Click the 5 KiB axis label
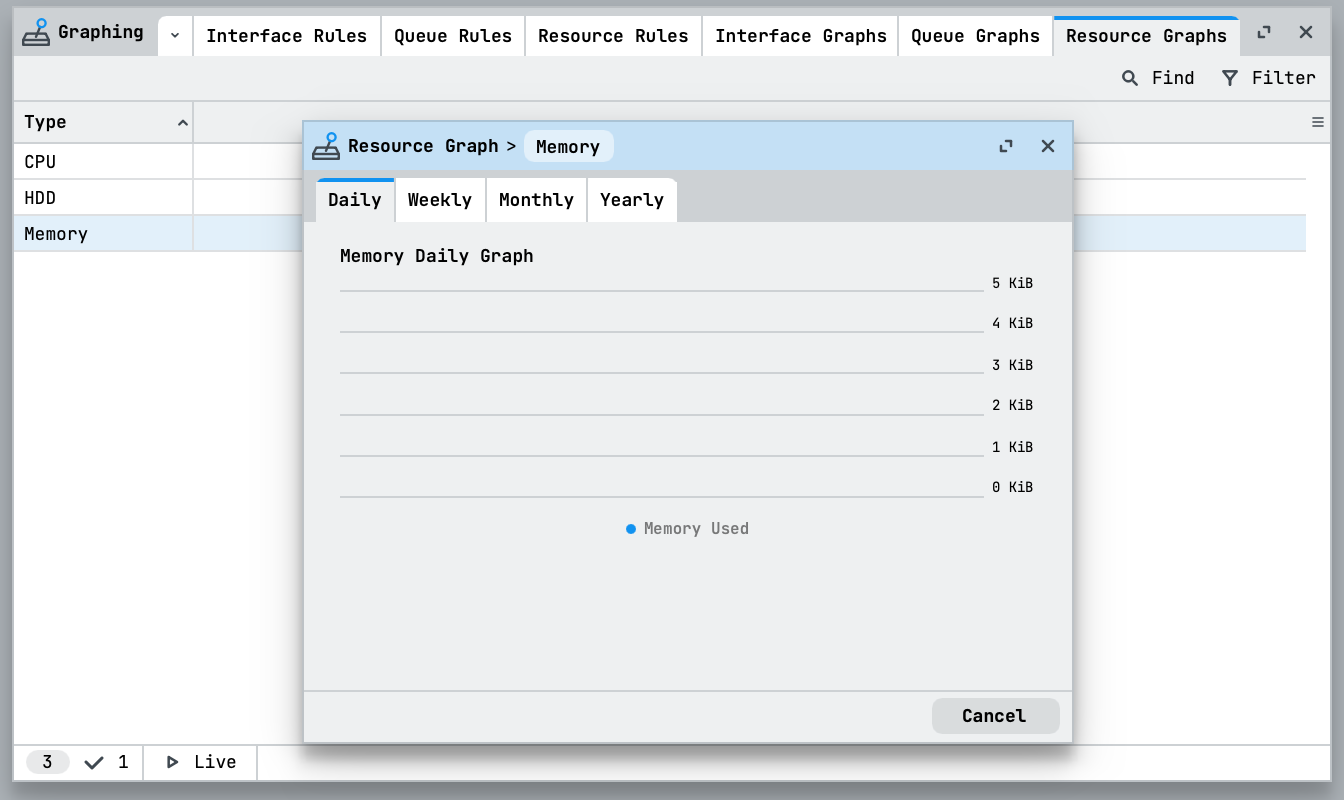Screen dimensions: 1344x800 [x=1012, y=283]
